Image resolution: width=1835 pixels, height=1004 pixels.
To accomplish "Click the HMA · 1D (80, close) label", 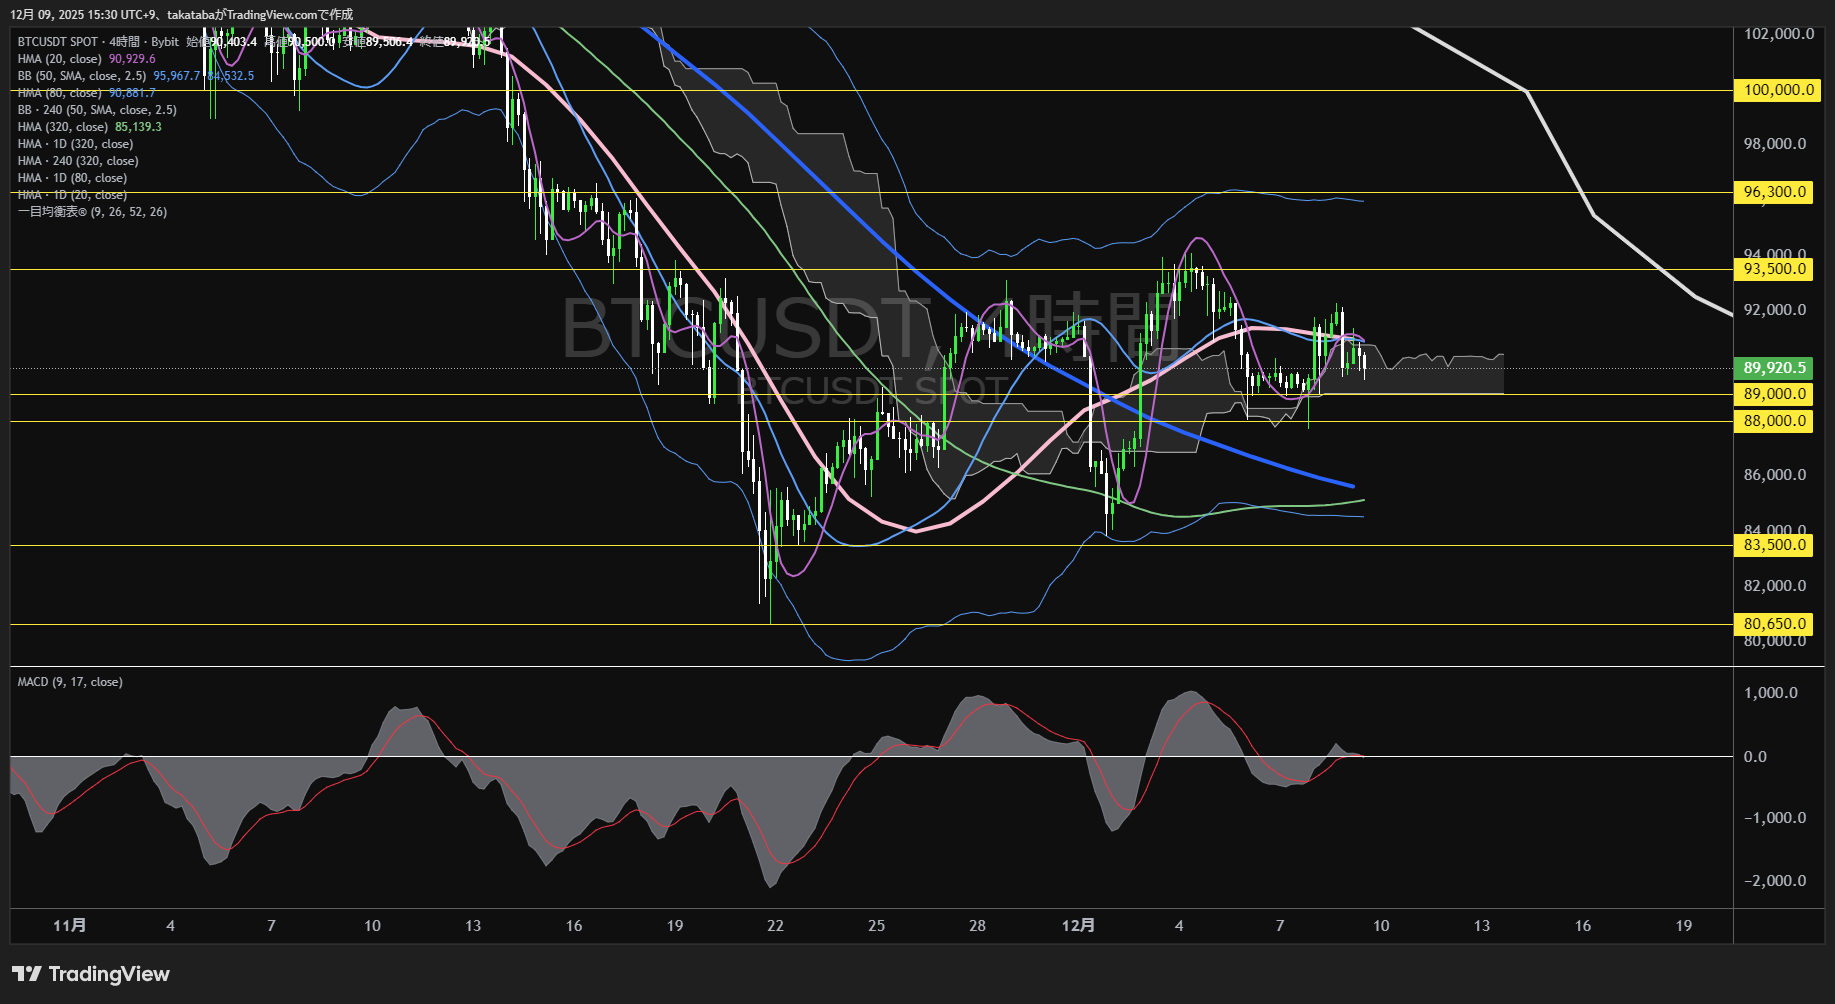I will (72, 178).
